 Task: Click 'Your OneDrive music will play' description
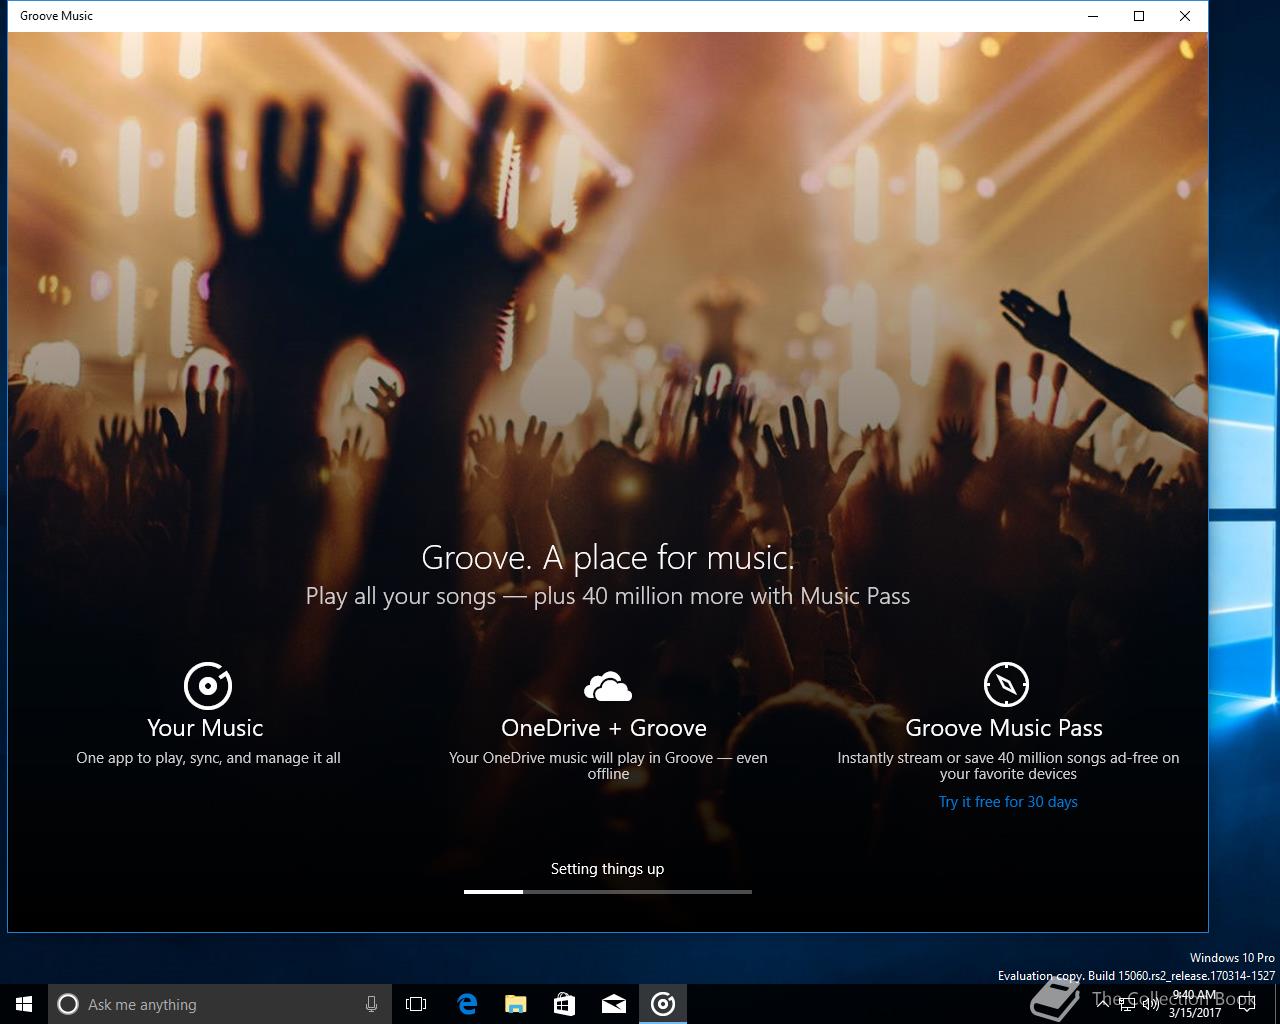click(608, 766)
